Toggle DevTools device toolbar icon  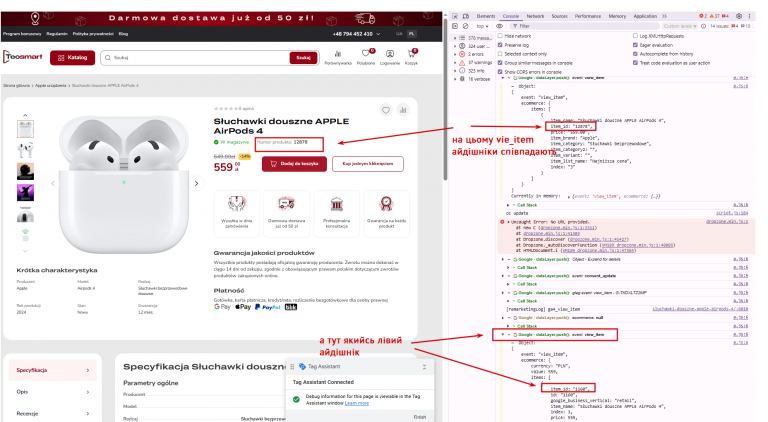pyautogui.click(x=466, y=16)
